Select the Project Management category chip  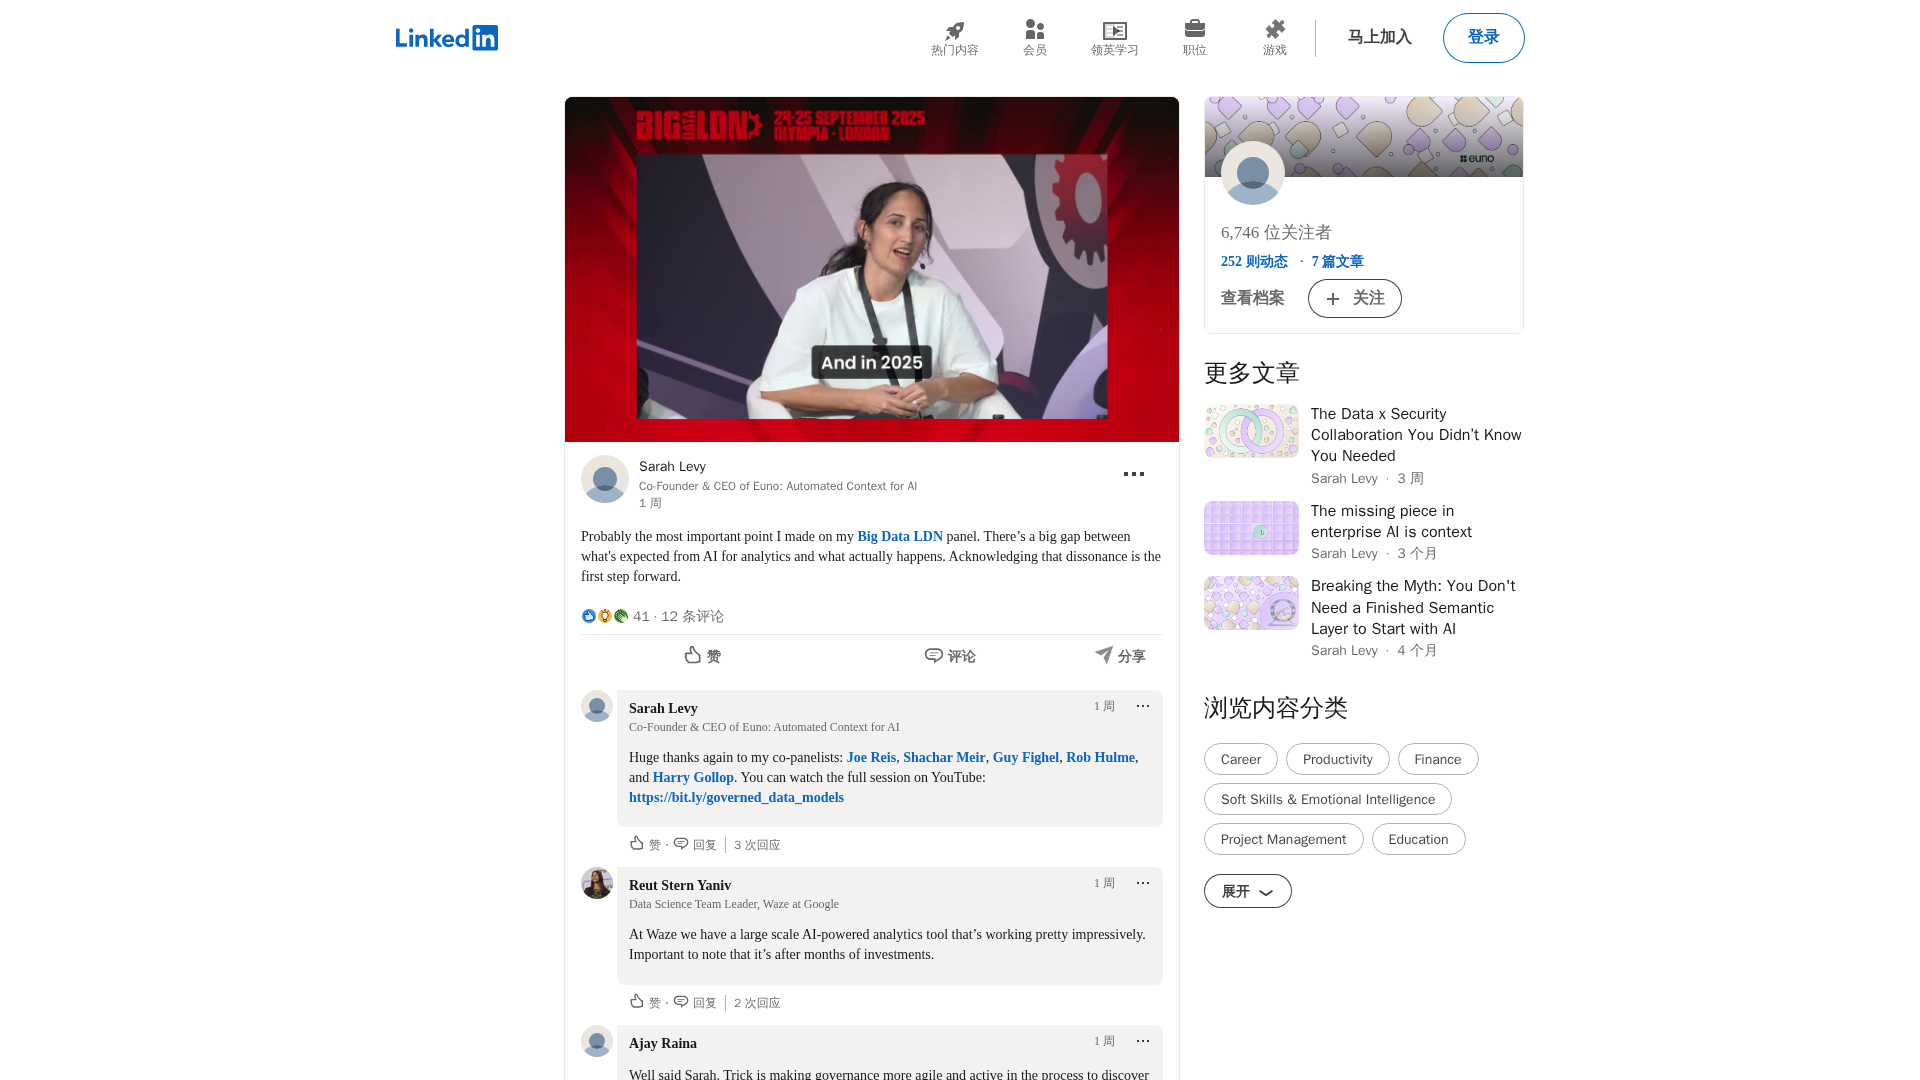pyautogui.click(x=1283, y=839)
